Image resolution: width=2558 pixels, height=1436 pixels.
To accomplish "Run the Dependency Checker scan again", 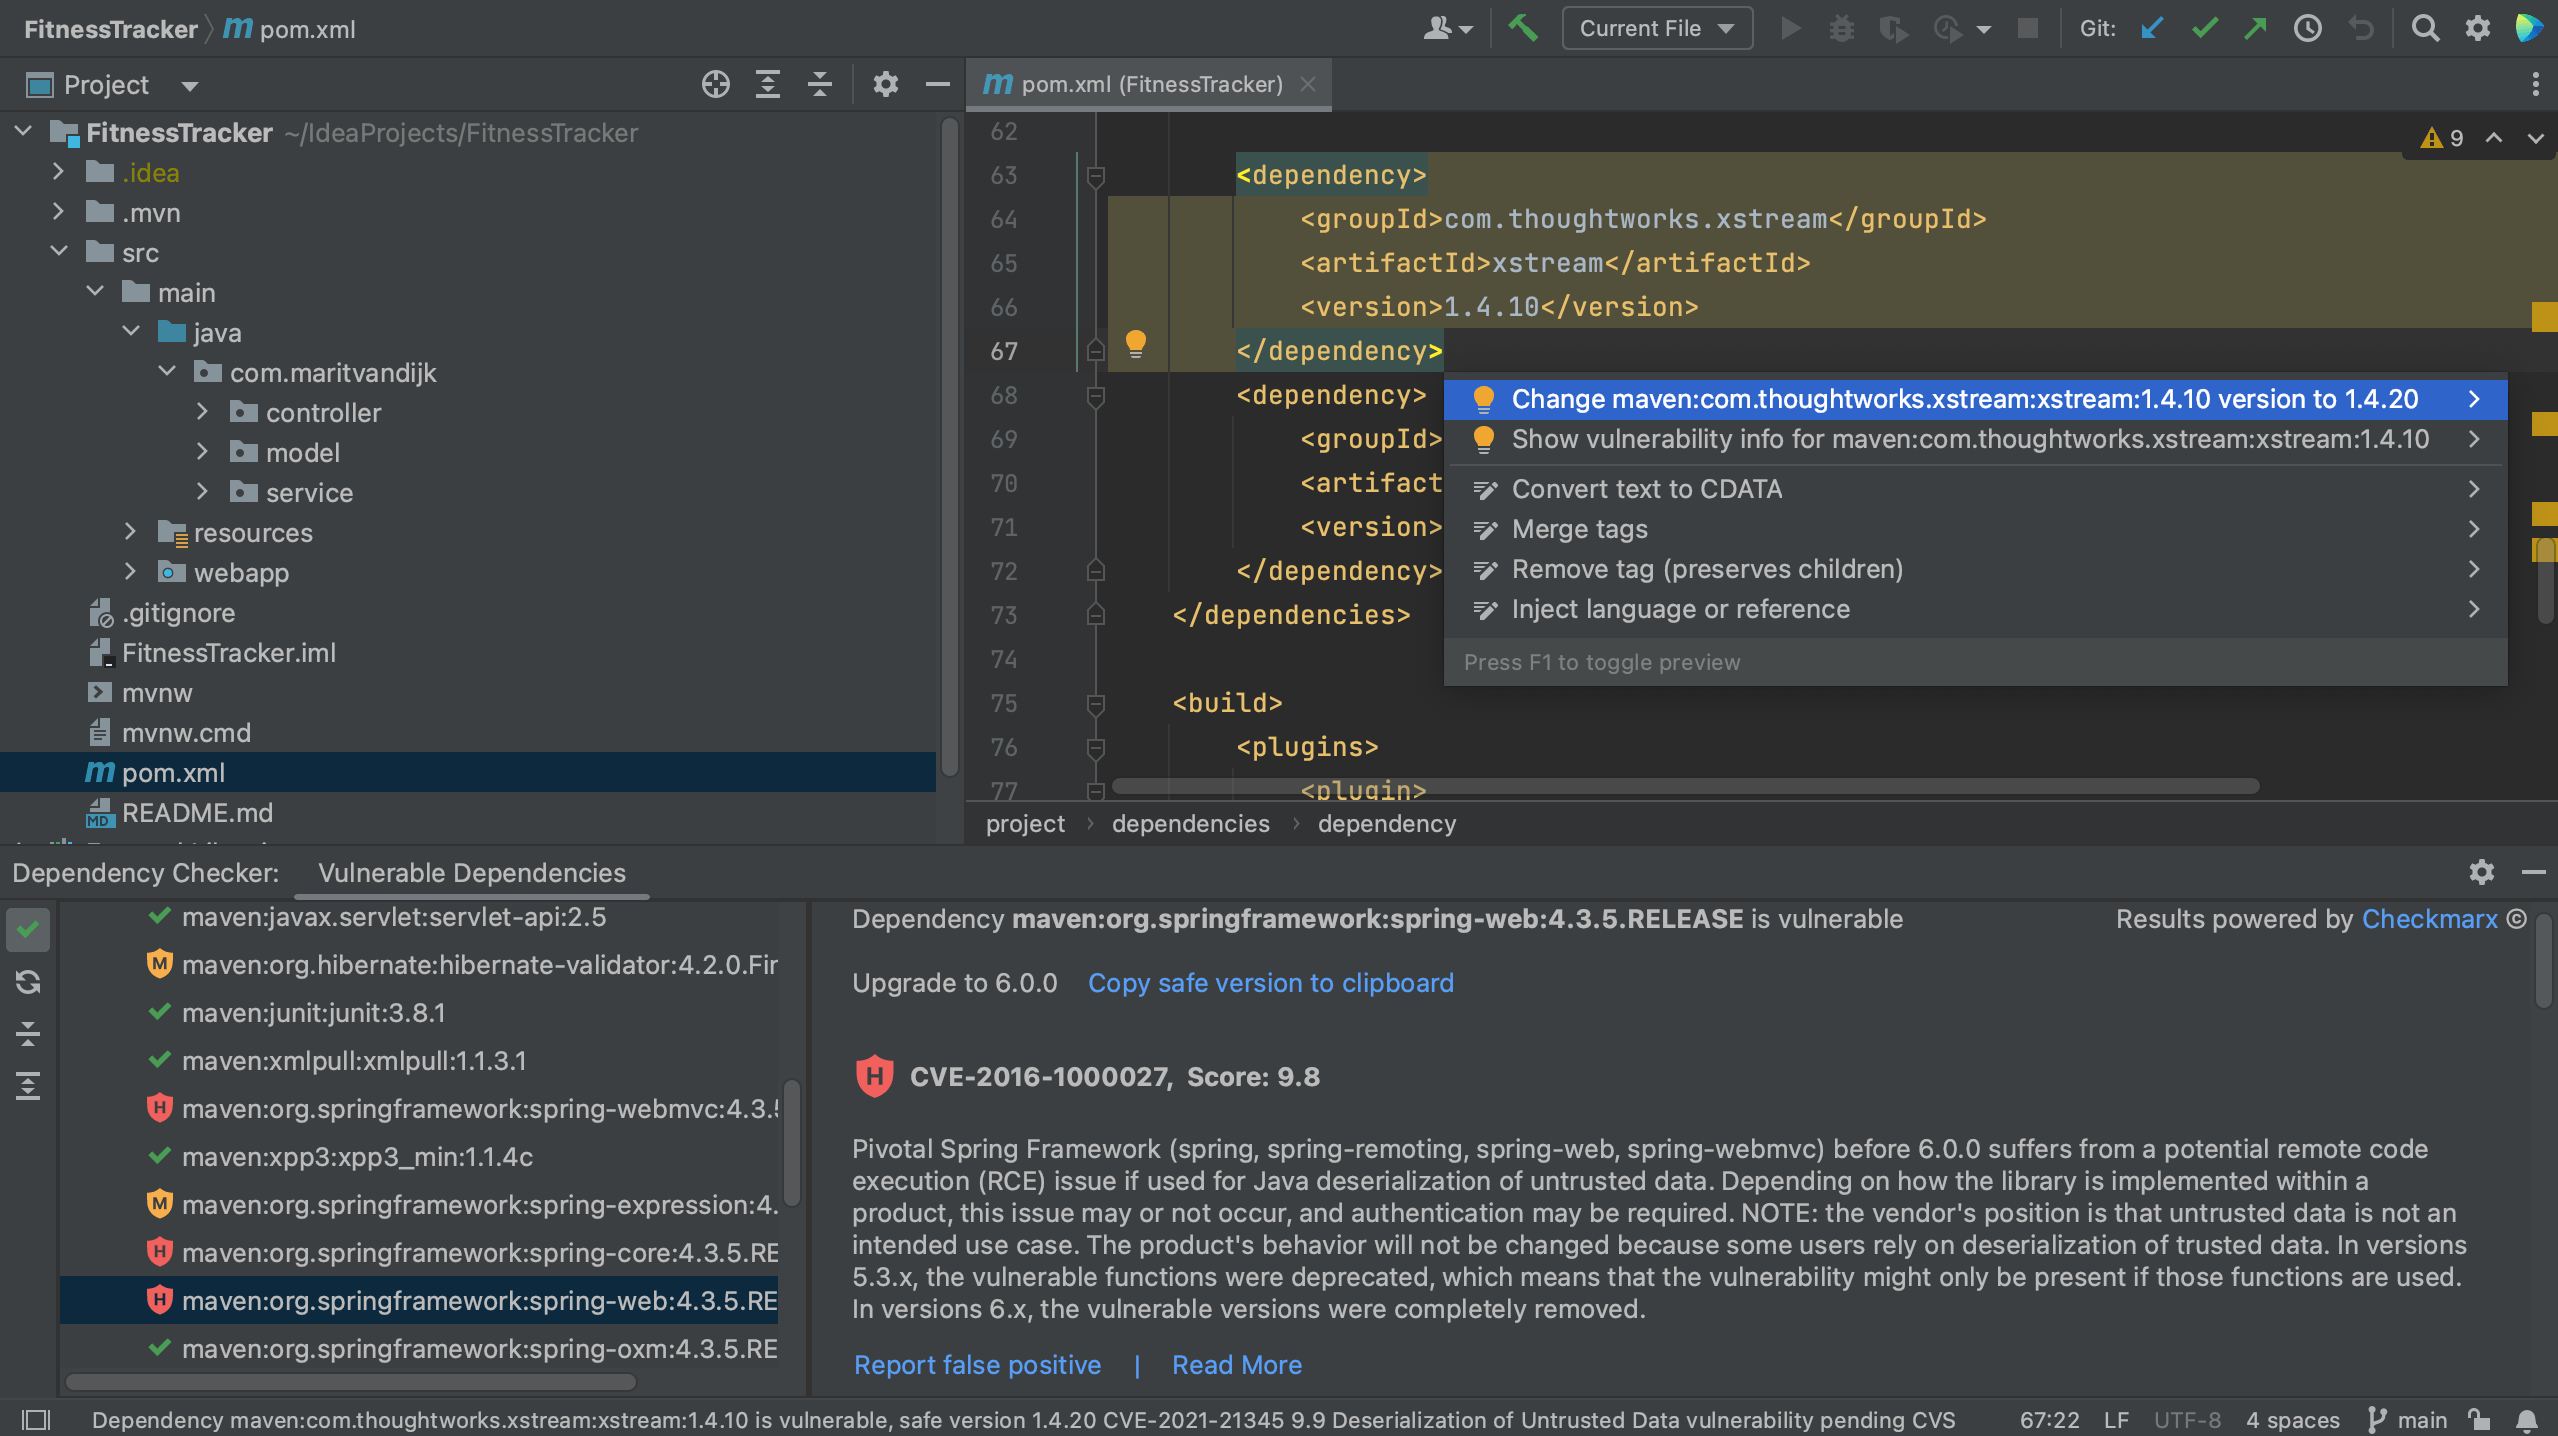I will 27,981.
